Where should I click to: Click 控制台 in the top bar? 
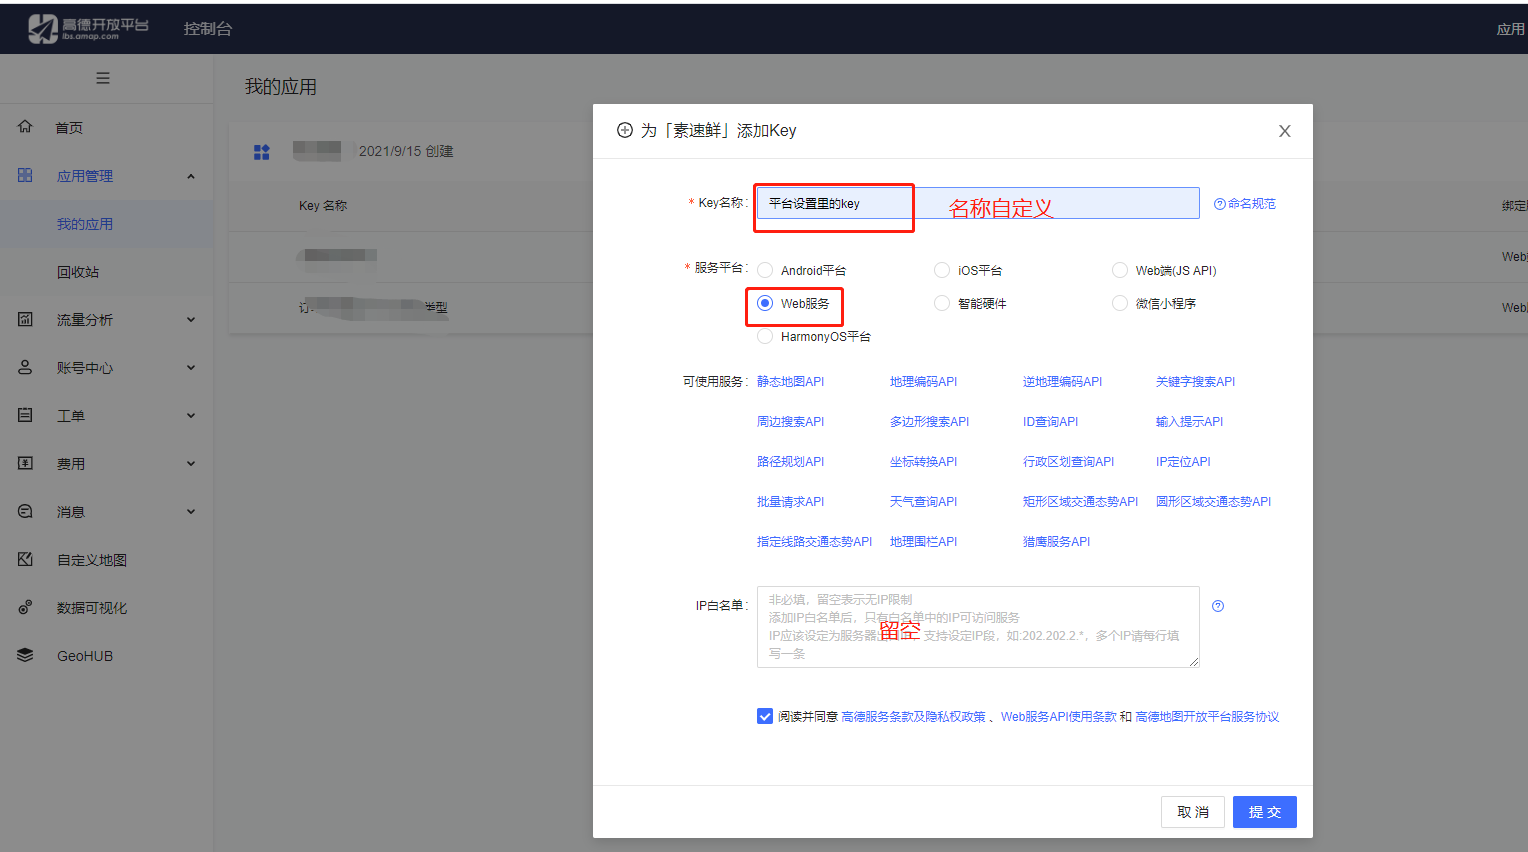(x=208, y=29)
